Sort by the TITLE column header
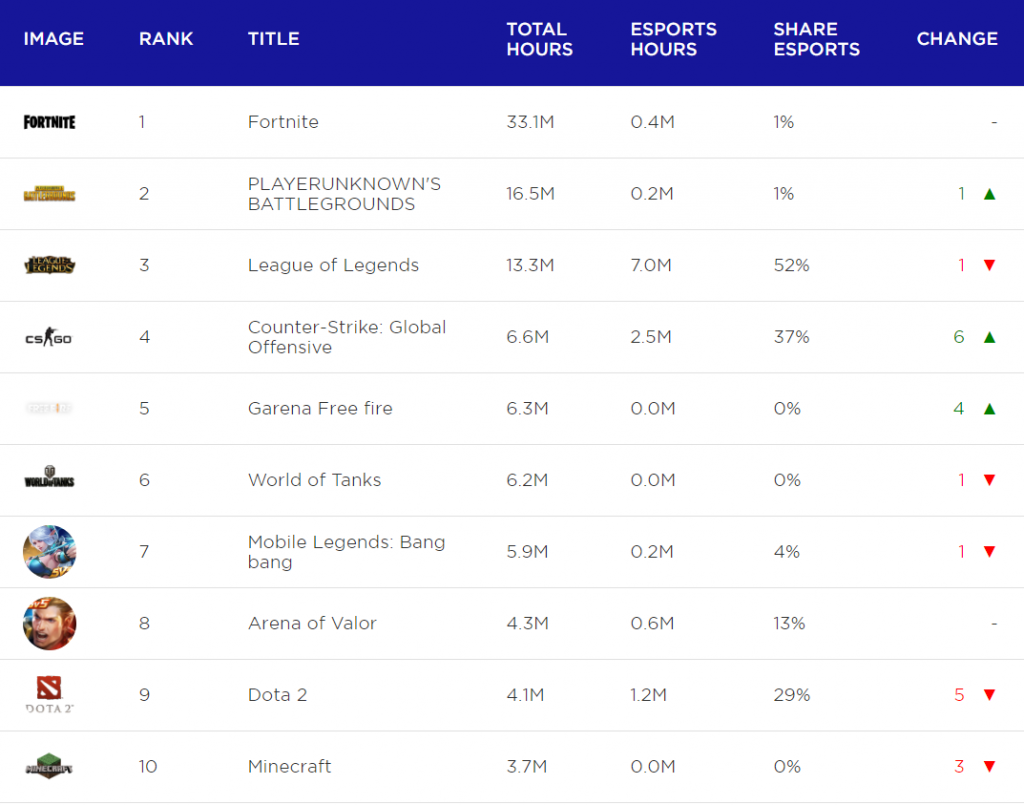The width and height of the screenshot is (1024, 805). [x=274, y=39]
